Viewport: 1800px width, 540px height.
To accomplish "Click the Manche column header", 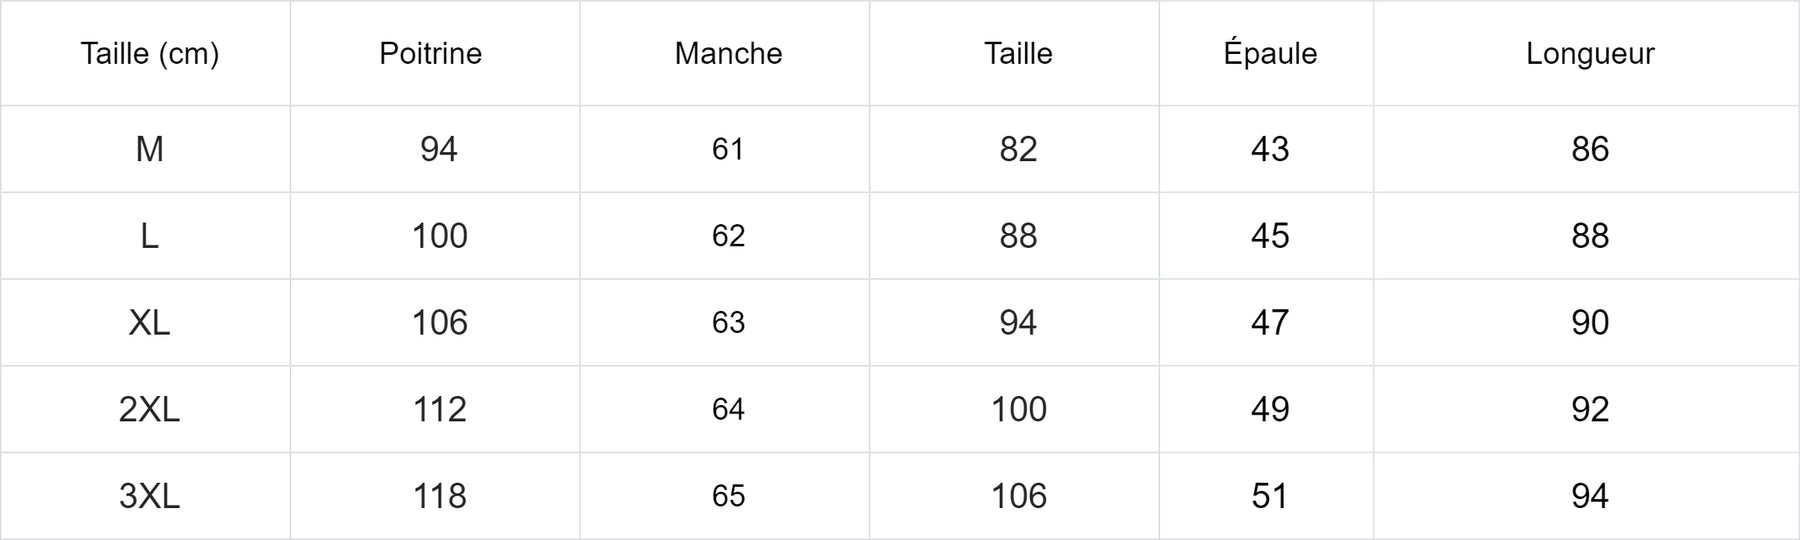I will pos(728,53).
